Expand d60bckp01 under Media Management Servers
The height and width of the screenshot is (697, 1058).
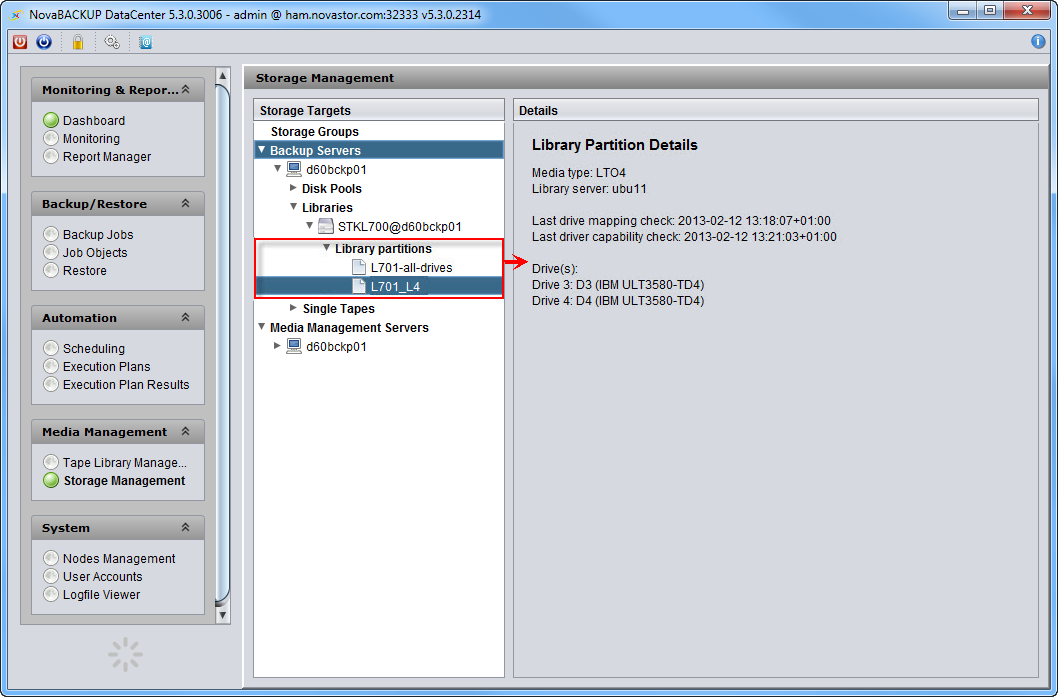(277, 345)
